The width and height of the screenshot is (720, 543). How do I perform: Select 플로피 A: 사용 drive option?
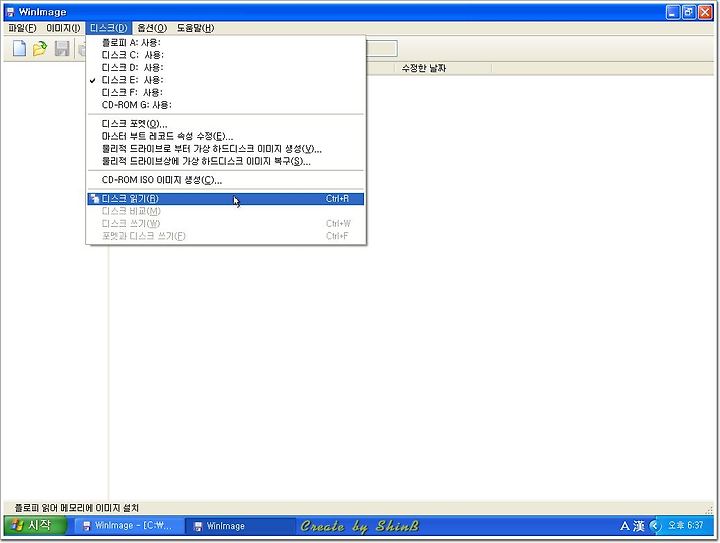pyautogui.click(x=225, y=42)
